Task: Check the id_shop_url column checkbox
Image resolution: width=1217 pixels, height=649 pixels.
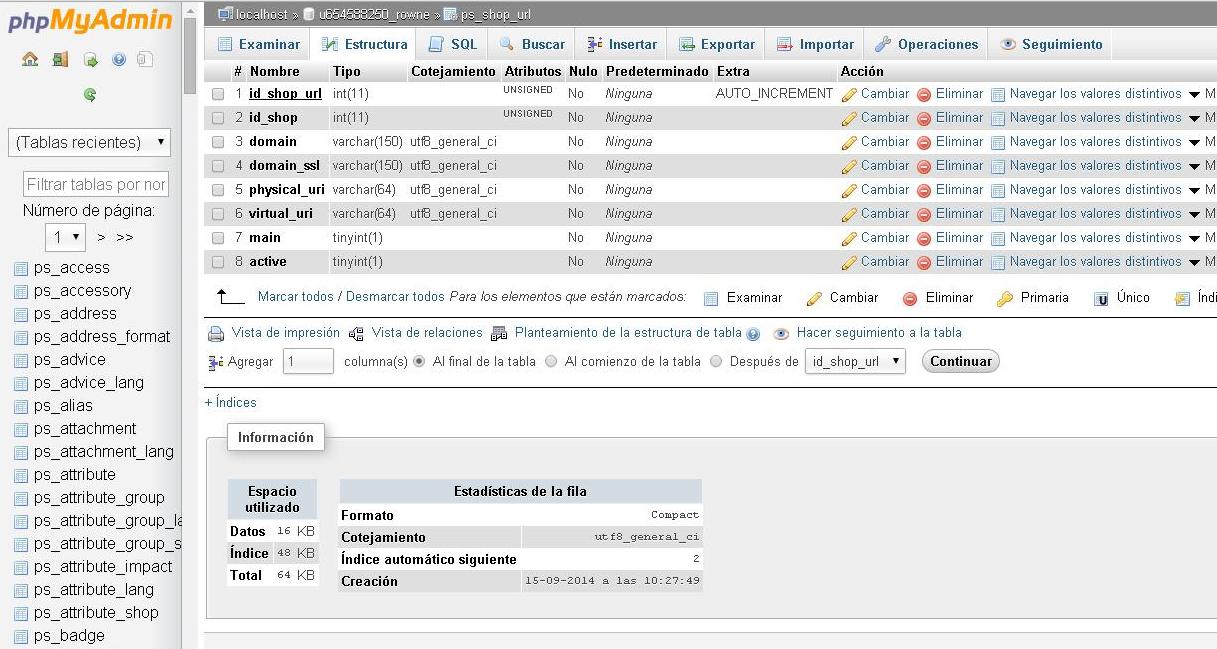Action: [218, 94]
